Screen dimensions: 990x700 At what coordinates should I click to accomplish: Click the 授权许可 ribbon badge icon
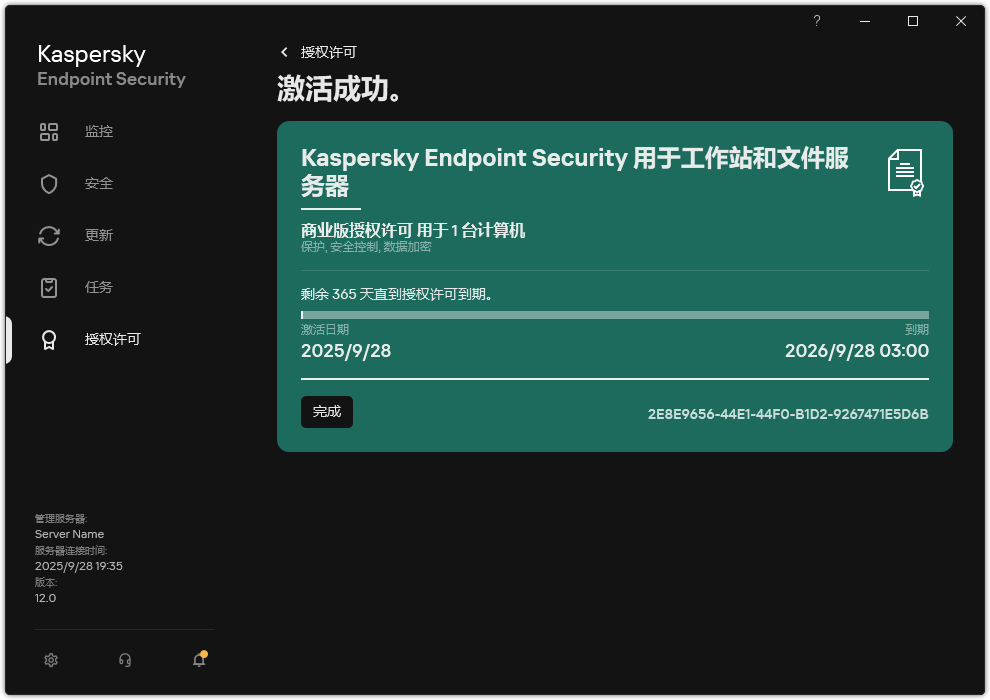pos(49,340)
